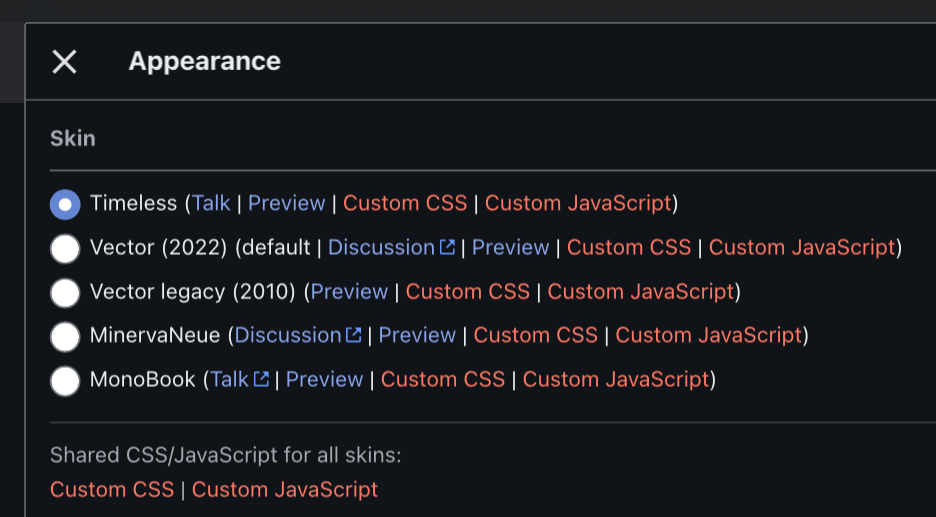Viewport: 936px width, 517px height.
Task: Open Custom JavaScript for Vector legacy
Action: [x=641, y=291]
